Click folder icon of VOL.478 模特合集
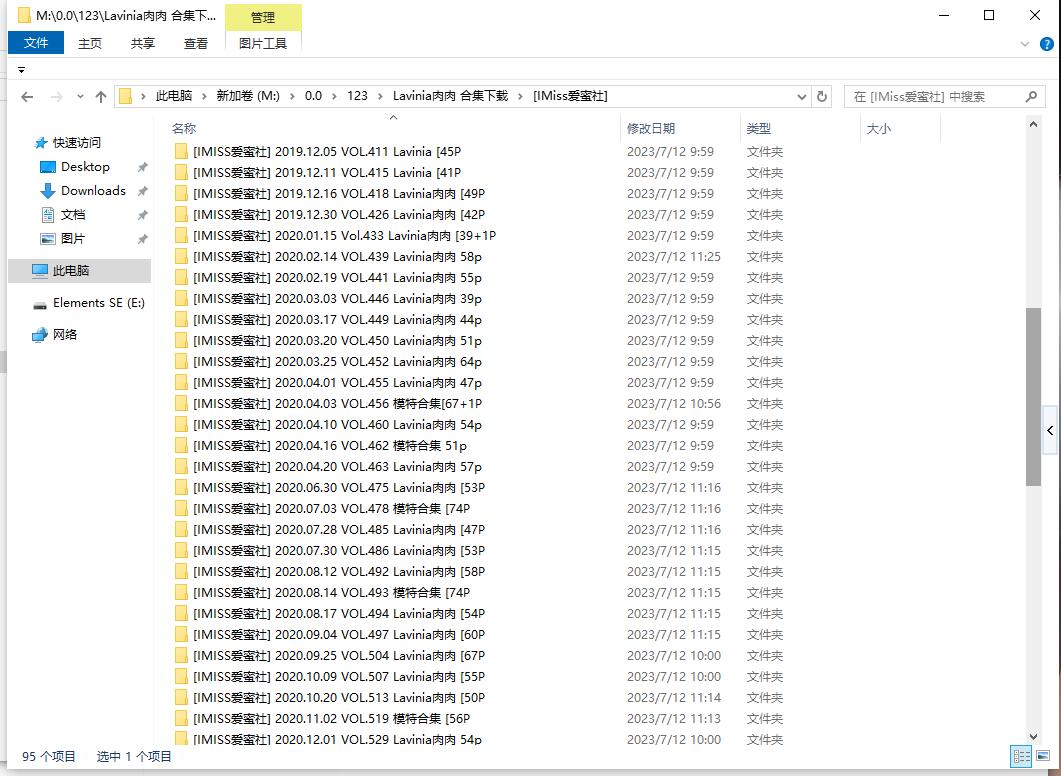1061x776 pixels. pos(181,508)
